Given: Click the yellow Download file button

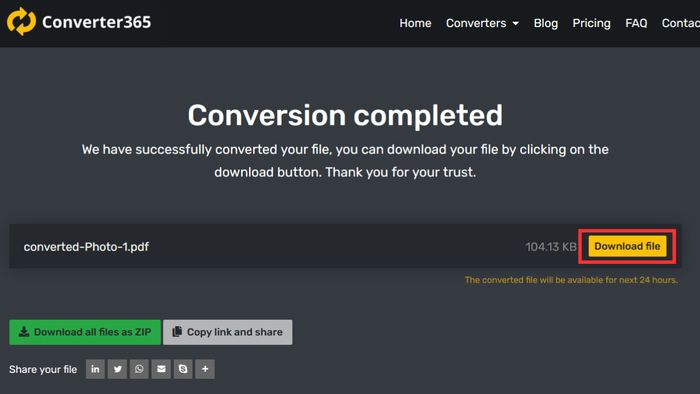Looking at the screenshot, I should 627,246.
